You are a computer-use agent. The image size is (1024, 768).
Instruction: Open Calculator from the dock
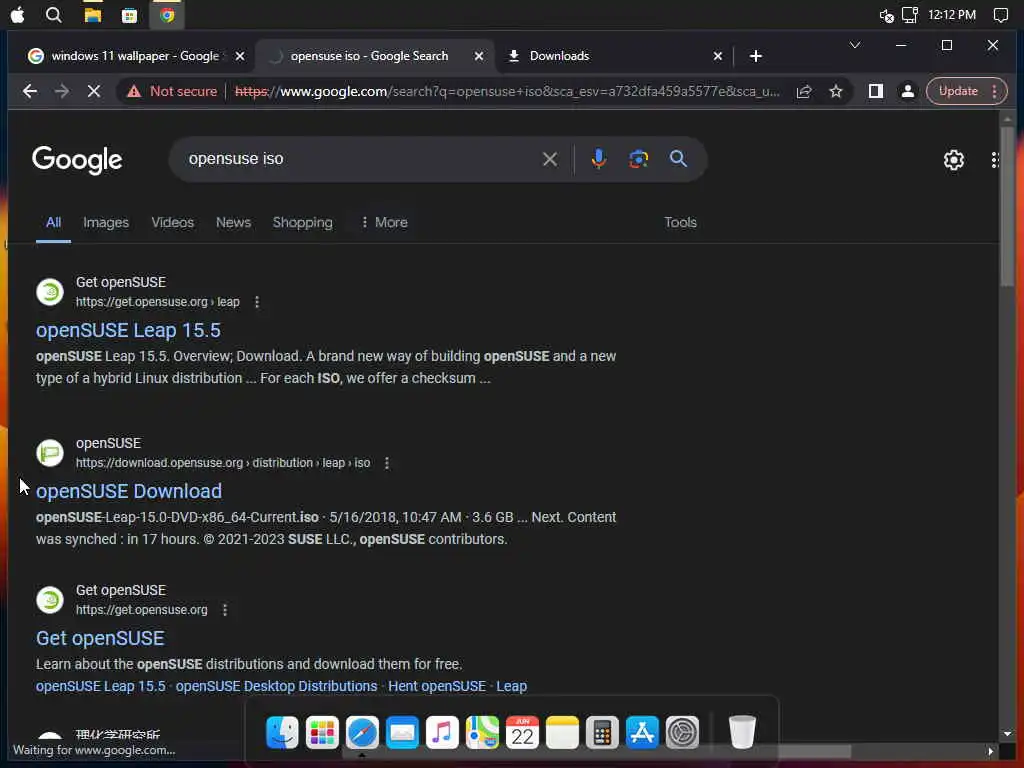[x=602, y=732]
